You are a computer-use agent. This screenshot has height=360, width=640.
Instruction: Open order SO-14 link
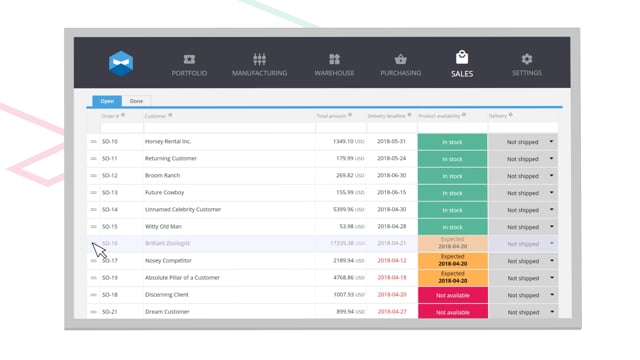pyautogui.click(x=109, y=209)
